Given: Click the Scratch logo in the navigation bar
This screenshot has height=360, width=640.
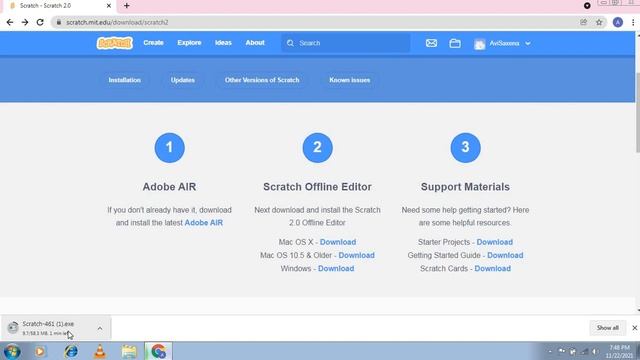Looking at the screenshot, I should click(115, 43).
